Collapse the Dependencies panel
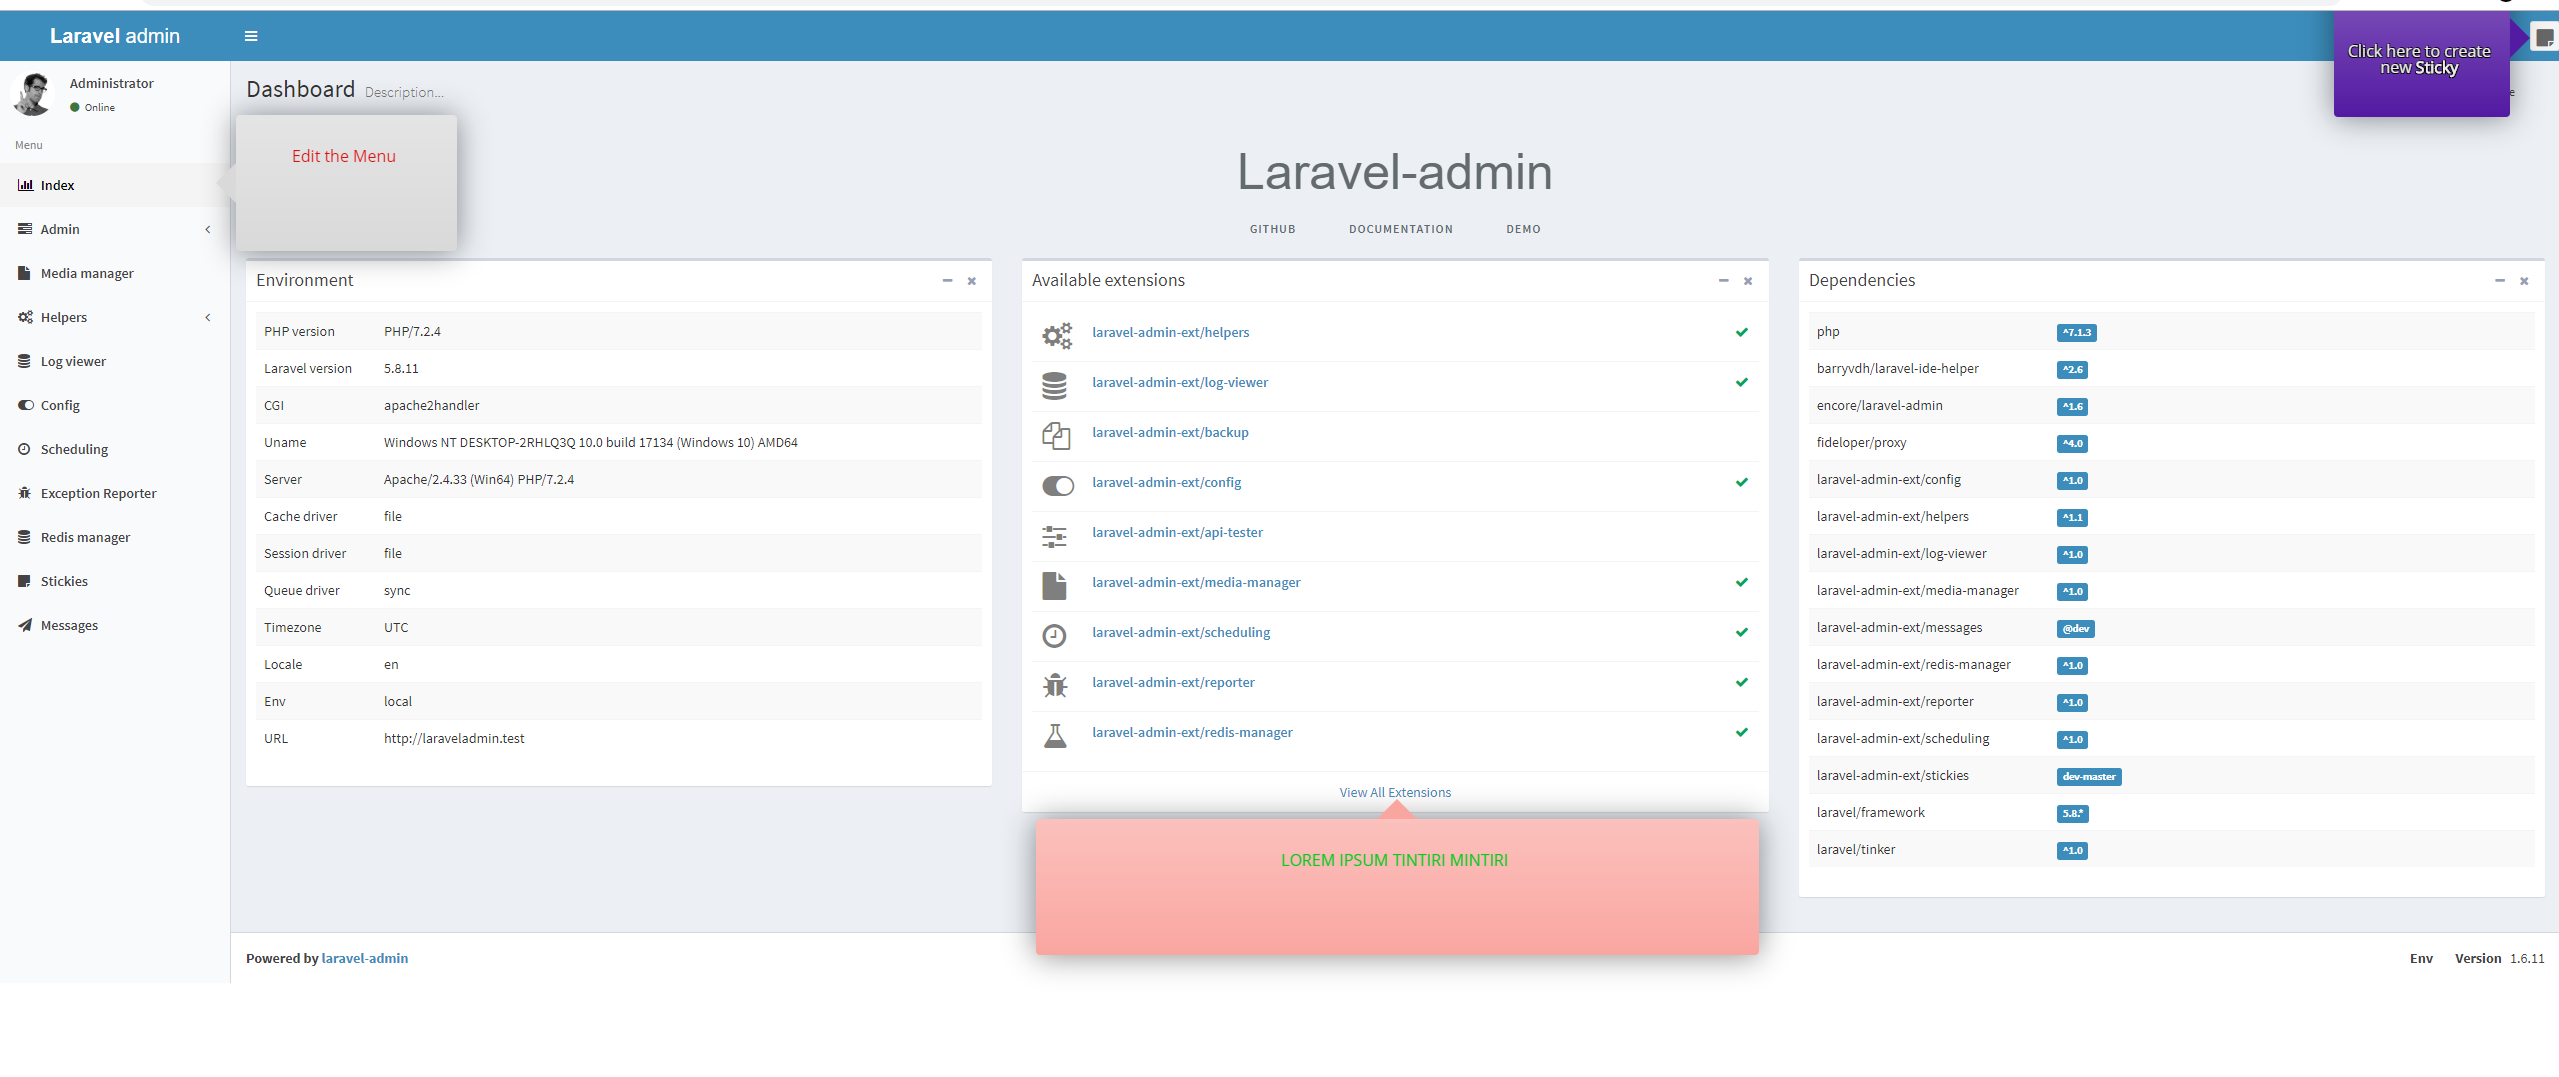This screenshot has width=2559, height=1077. coord(2499,281)
